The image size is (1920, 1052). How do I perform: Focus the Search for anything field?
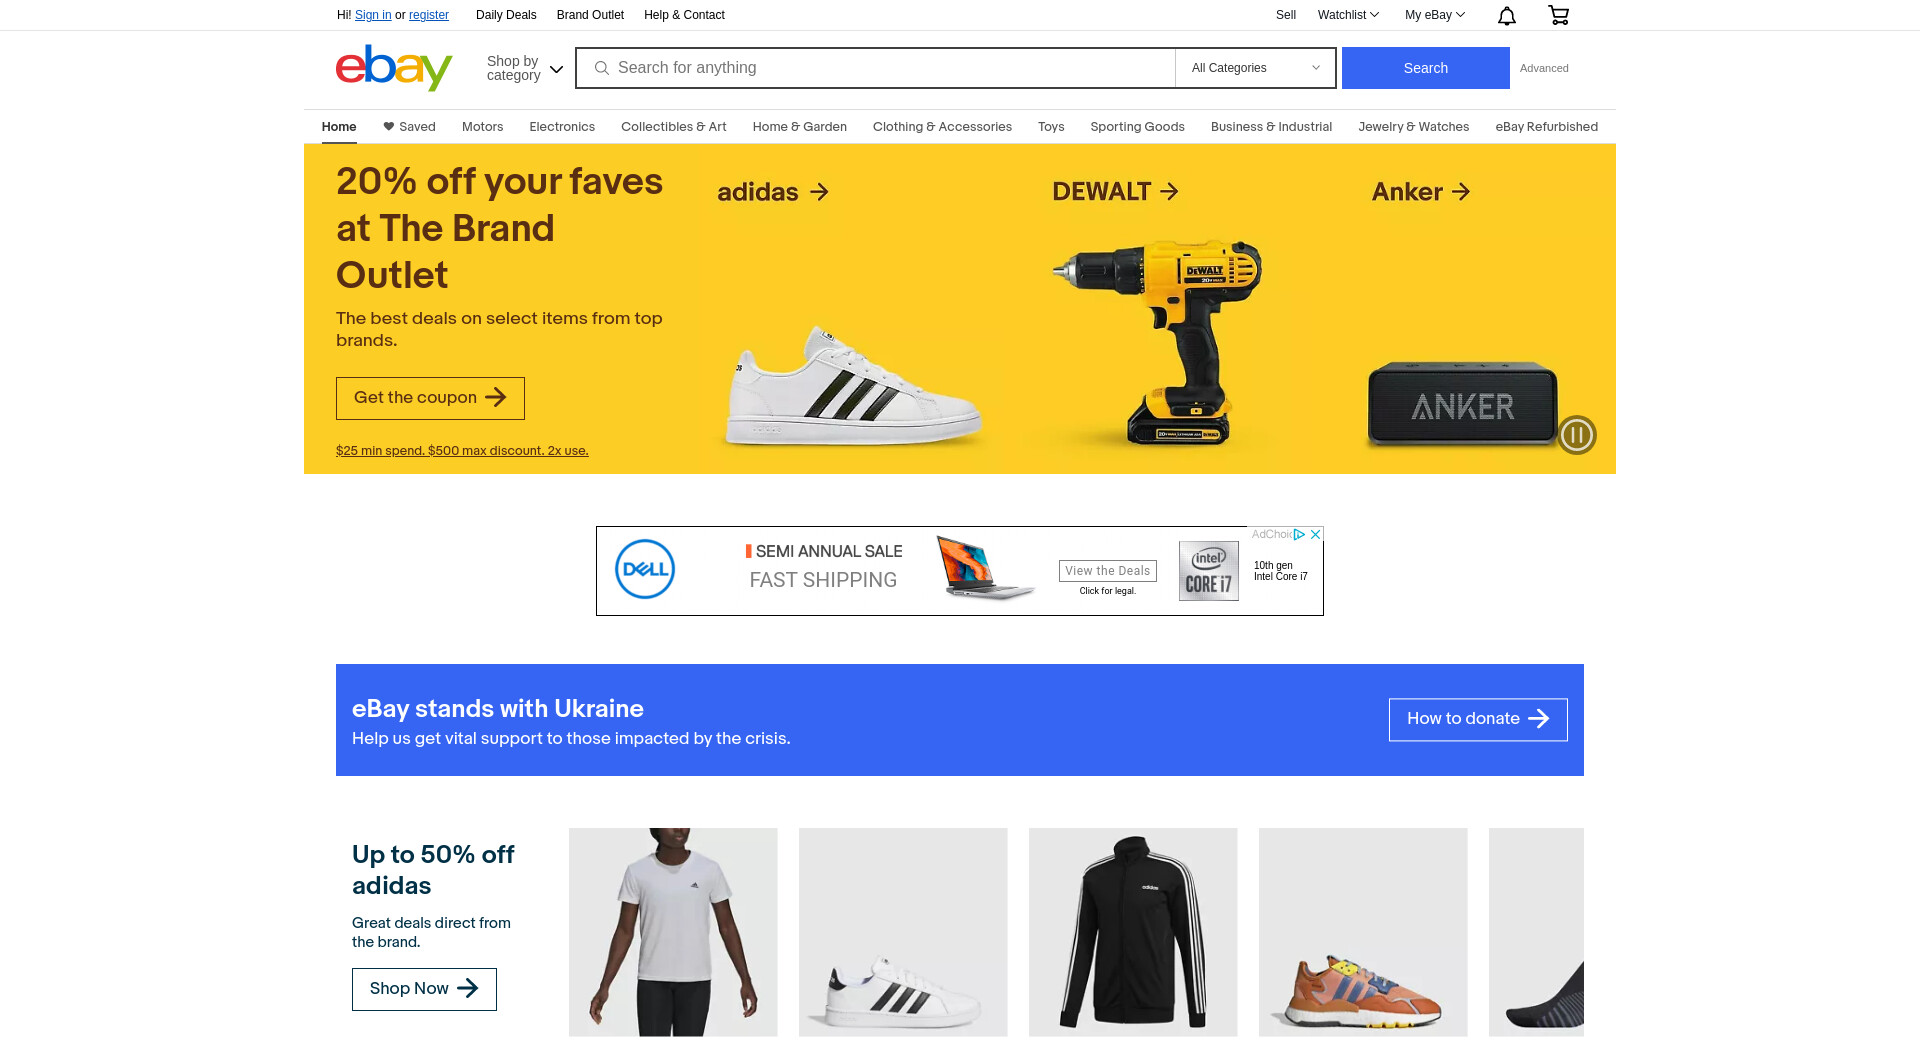875,68
